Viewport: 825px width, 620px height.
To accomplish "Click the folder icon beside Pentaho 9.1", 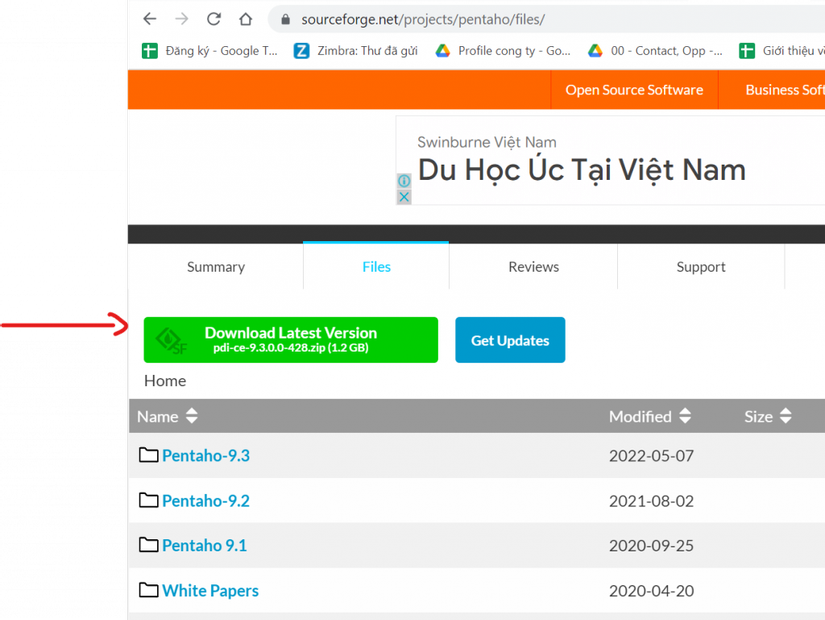I will tap(149, 545).
